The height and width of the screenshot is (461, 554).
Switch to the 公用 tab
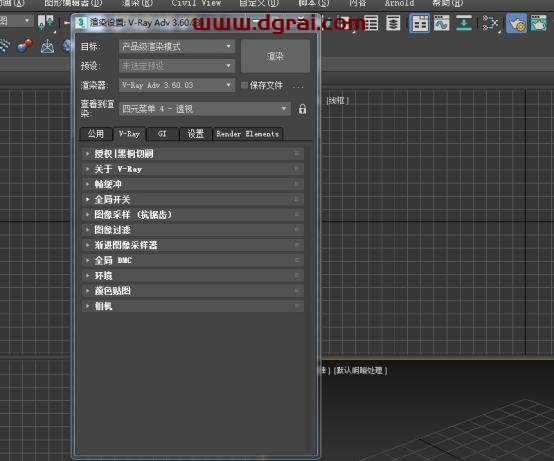click(x=96, y=134)
